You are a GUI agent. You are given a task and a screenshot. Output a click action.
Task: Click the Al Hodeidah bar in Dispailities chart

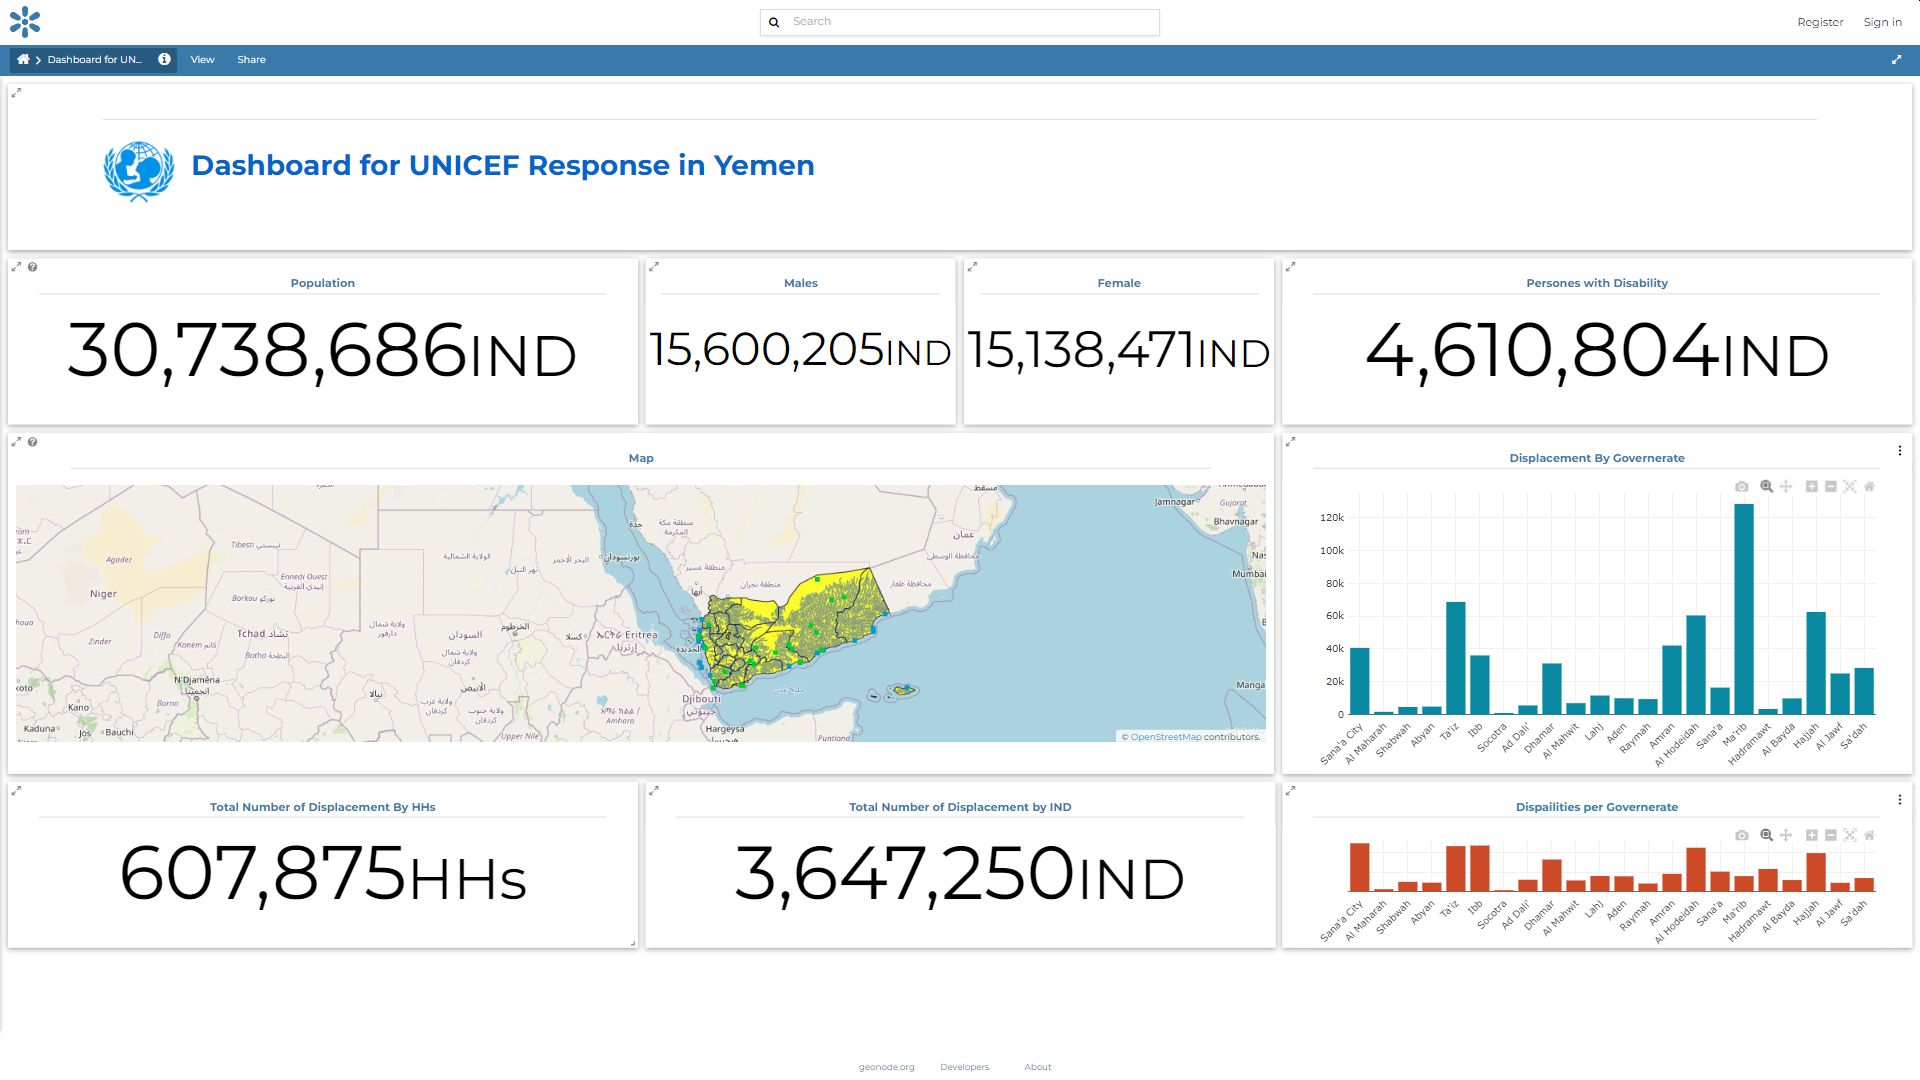[1696, 870]
